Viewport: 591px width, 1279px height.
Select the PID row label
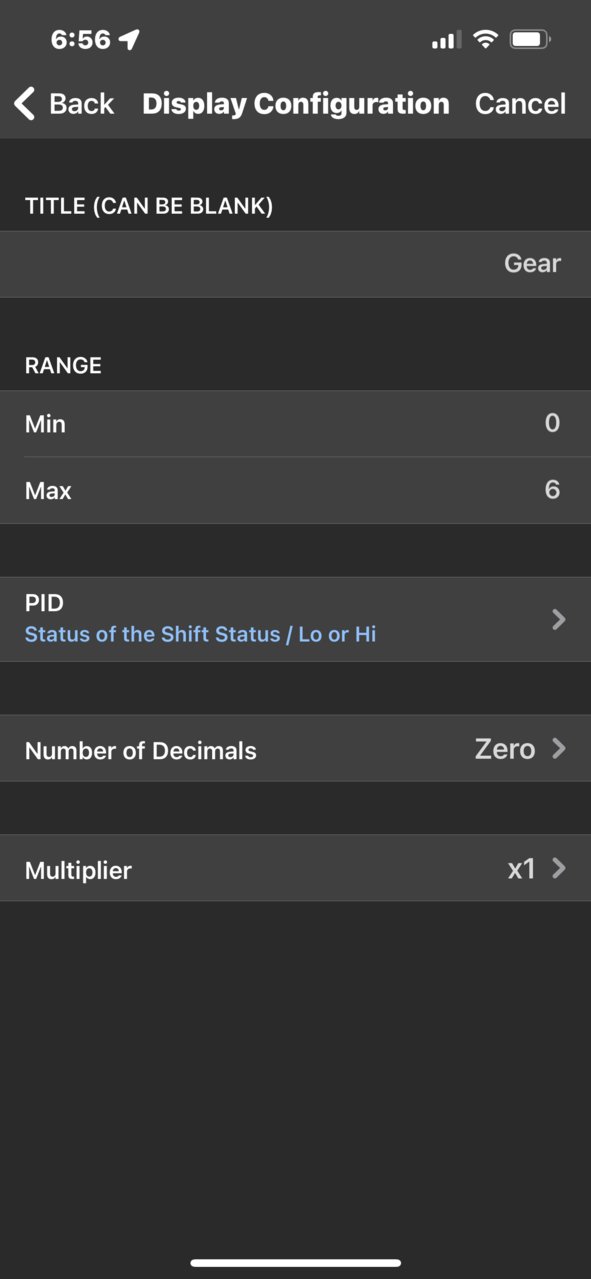[44, 603]
